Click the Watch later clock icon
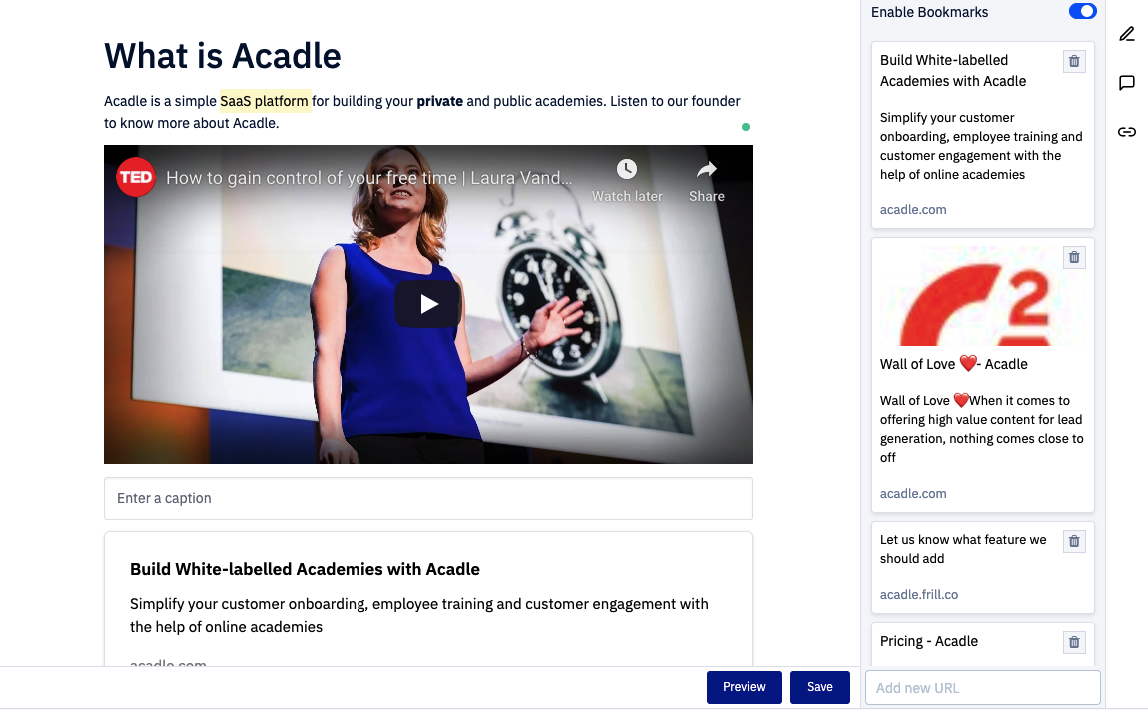The height and width of the screenshot is (710, 1148). tap(627, 170)
